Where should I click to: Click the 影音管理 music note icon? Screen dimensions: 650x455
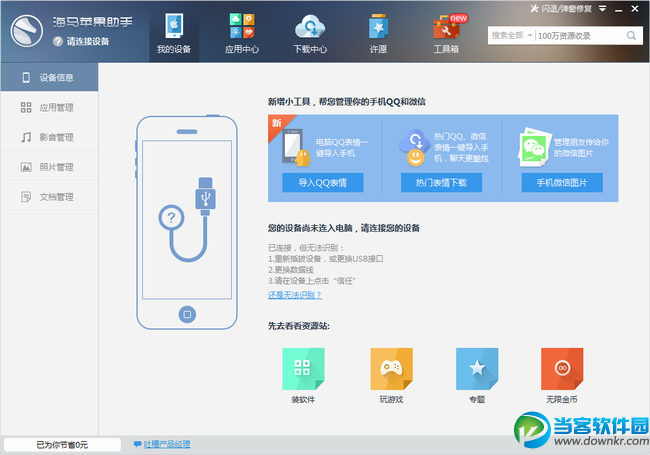click(26, 137)
